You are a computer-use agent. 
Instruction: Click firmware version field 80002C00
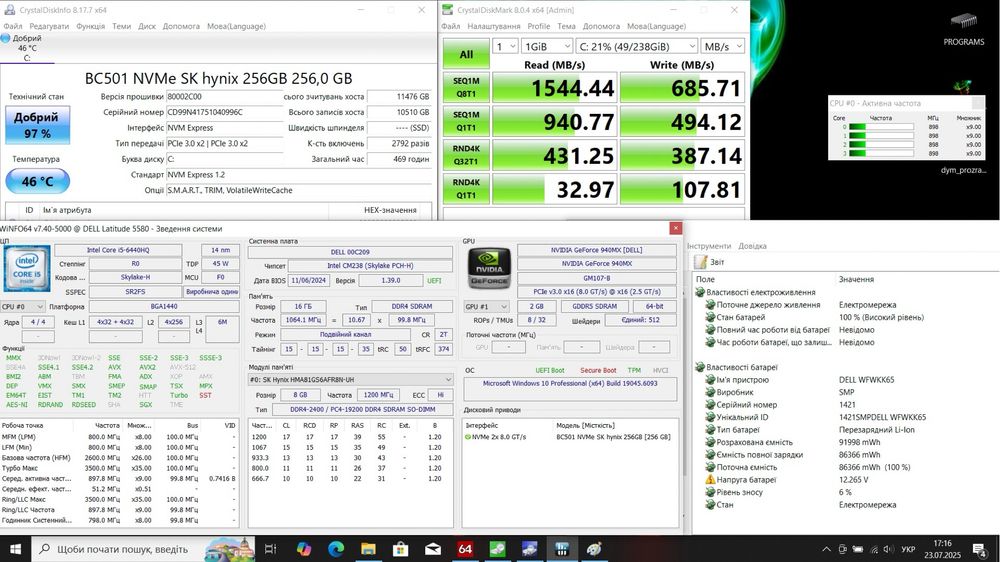[224, 96]
